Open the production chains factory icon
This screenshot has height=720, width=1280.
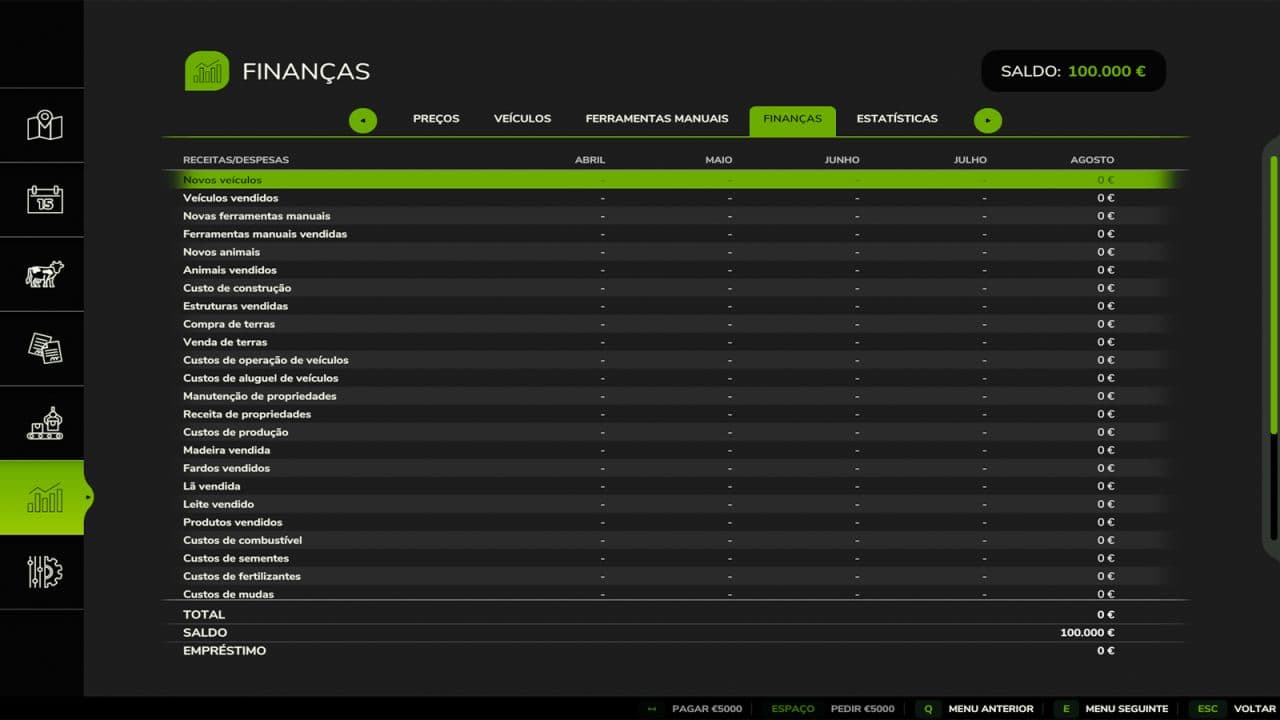(x=44, y=424)
